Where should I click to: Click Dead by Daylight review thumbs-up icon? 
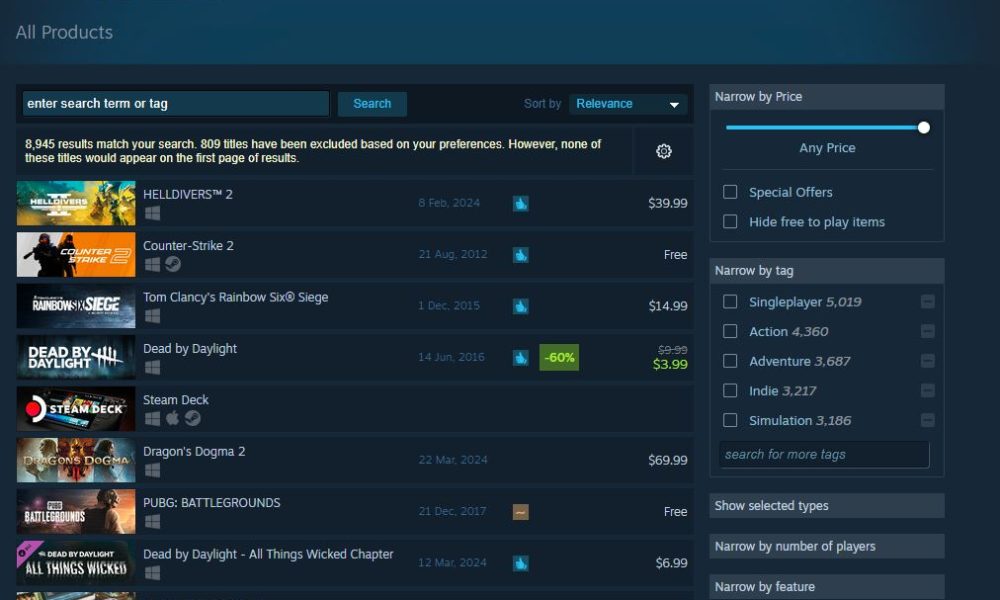click(520, 358)
